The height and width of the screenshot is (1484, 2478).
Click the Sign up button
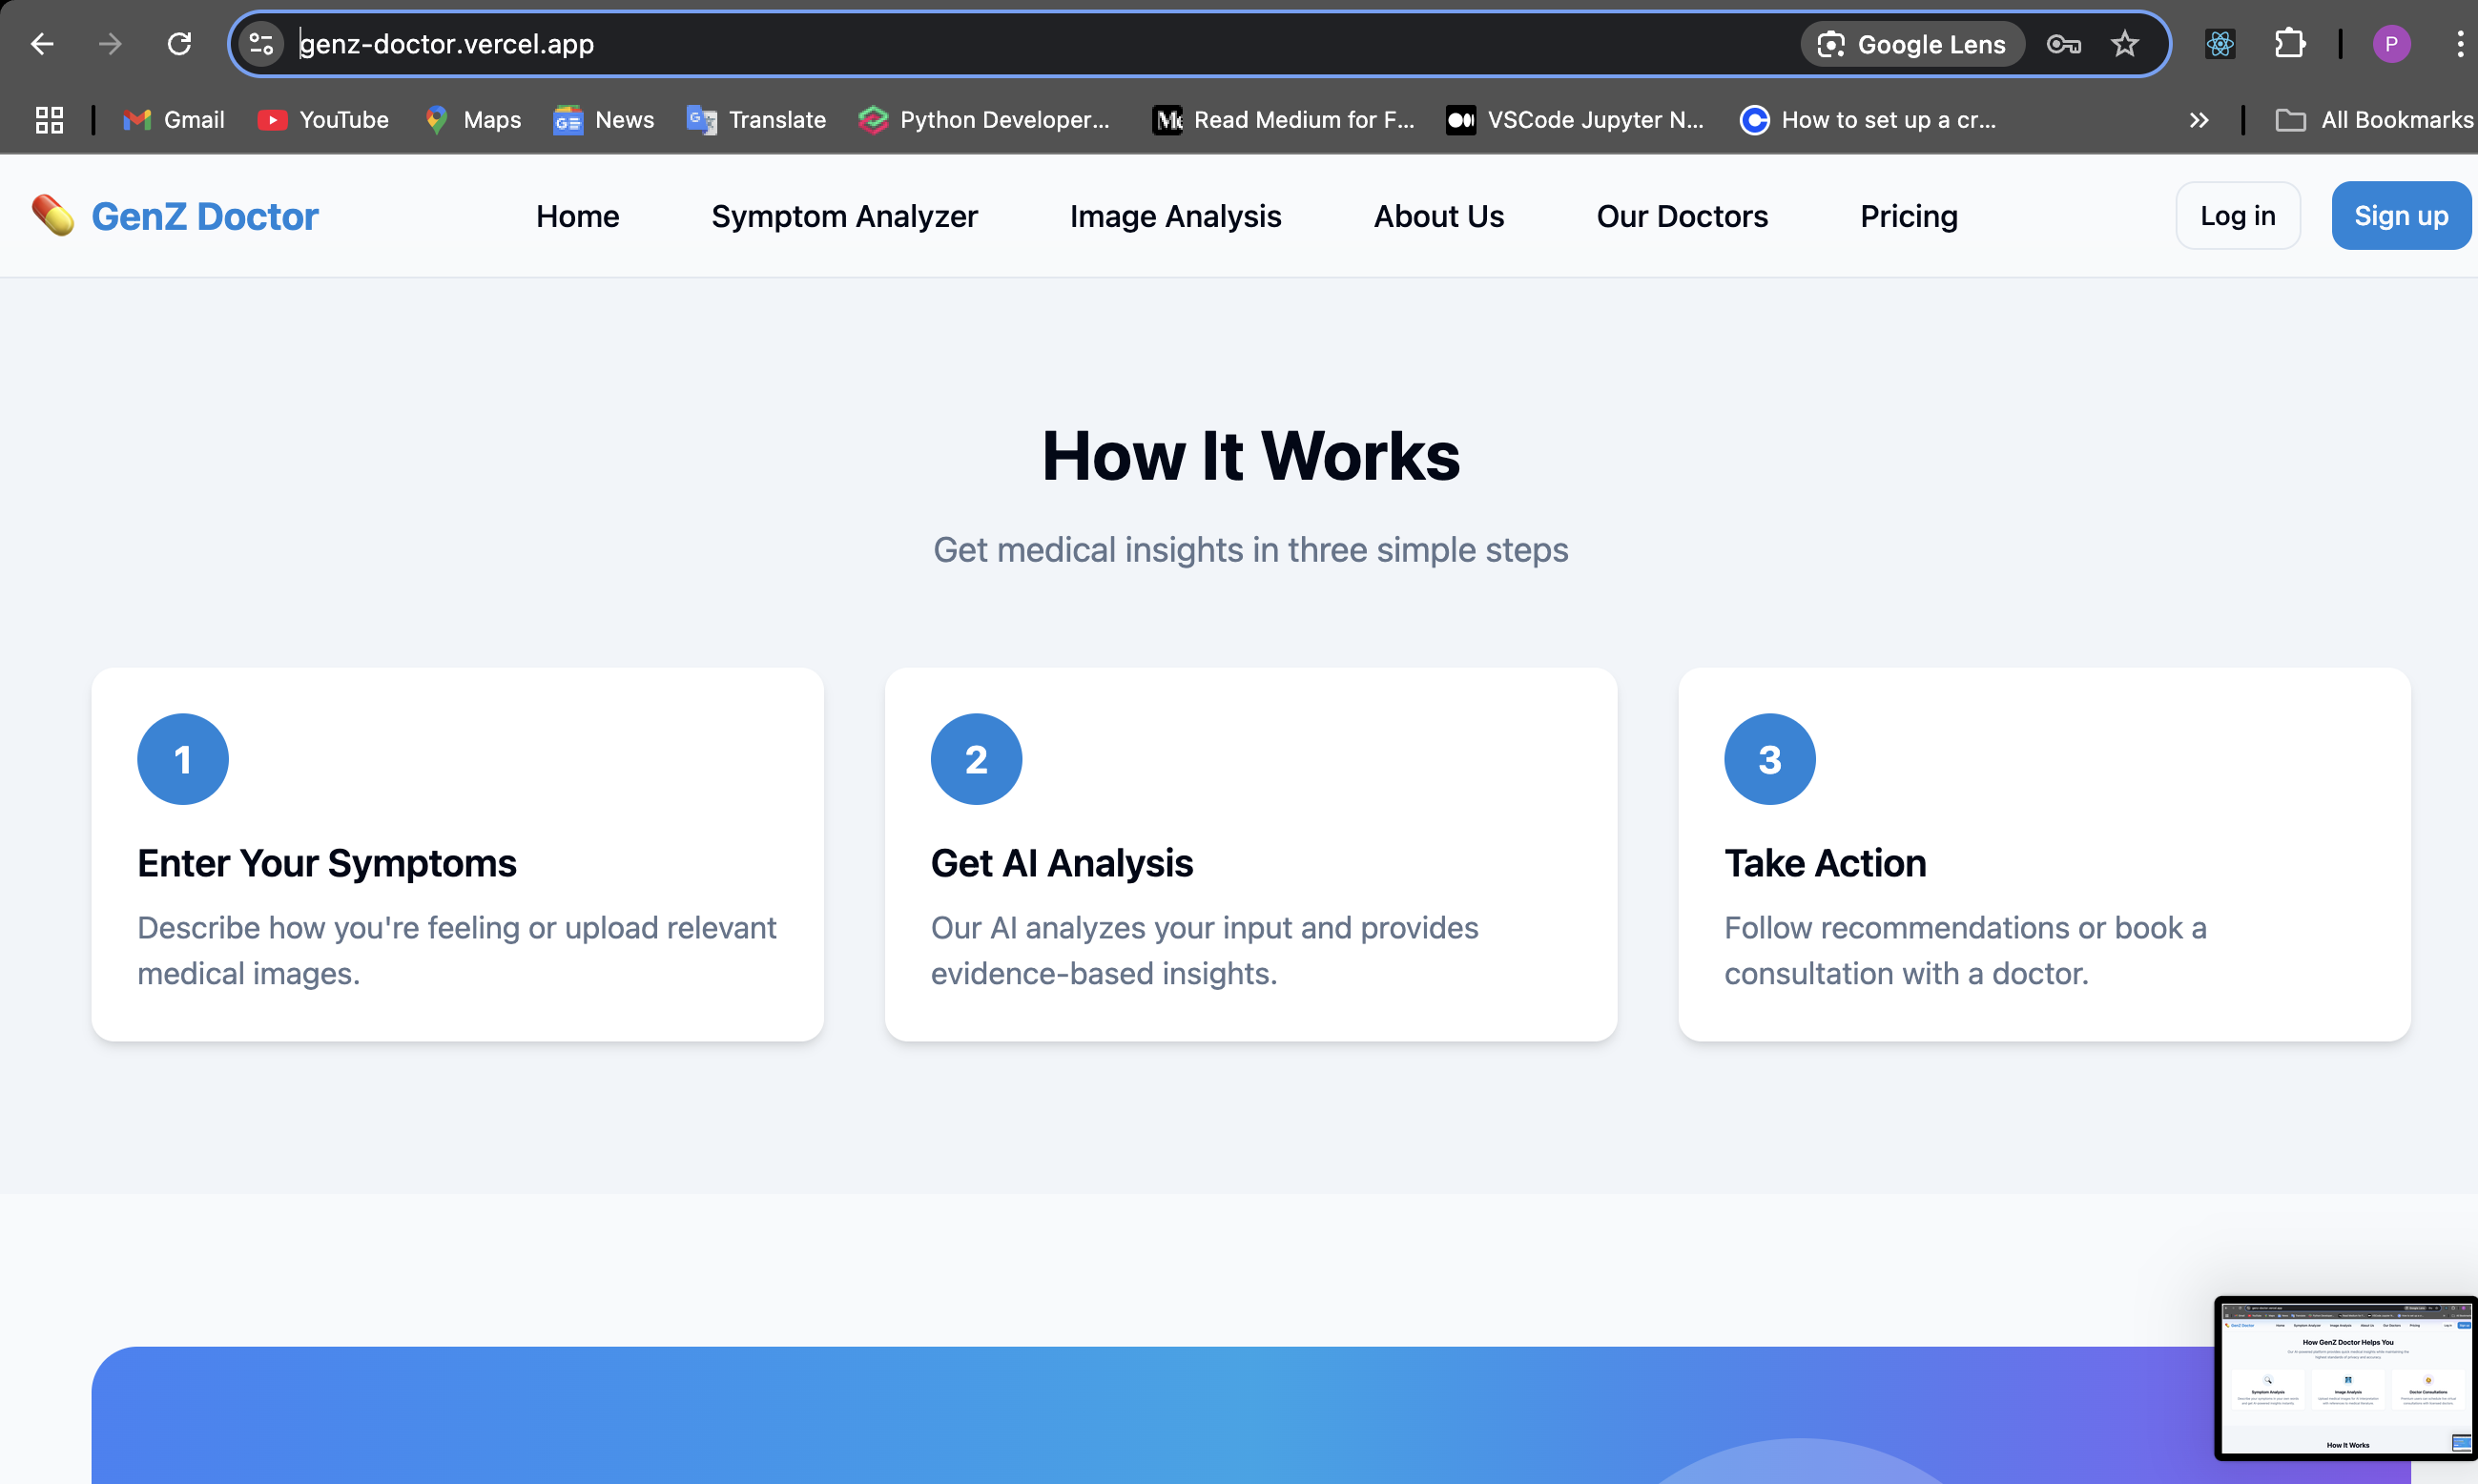(x=2400, y=216)
